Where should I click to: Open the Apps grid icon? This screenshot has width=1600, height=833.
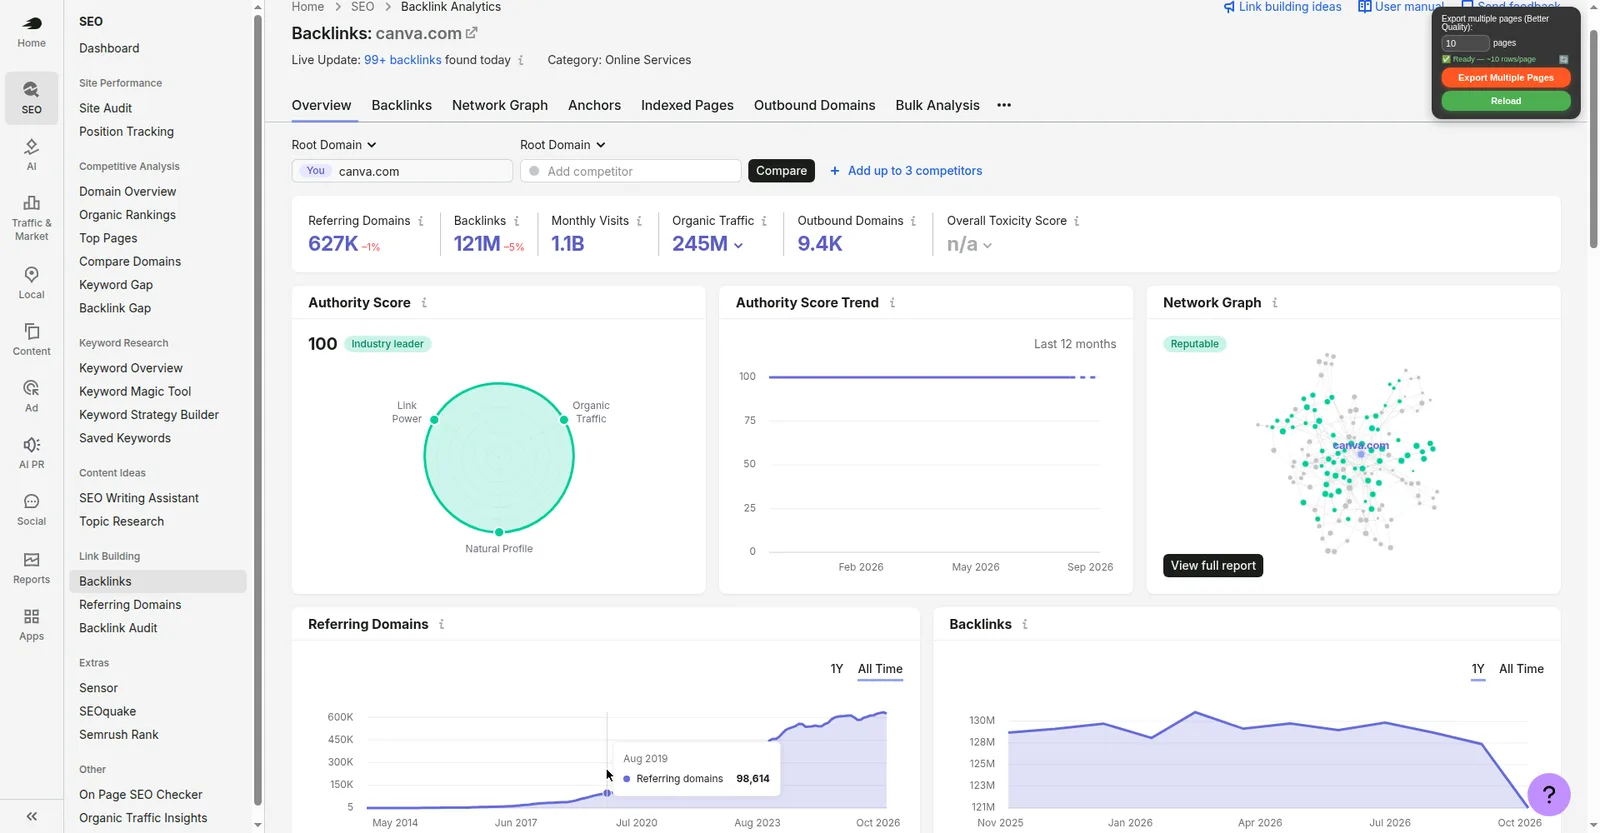[x=32, y=616]
